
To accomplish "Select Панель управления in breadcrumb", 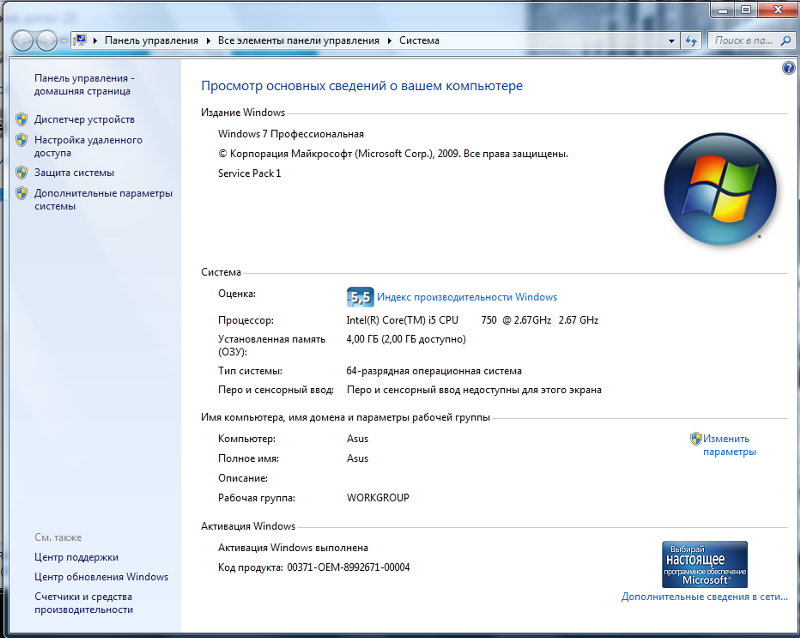I will click(151, 41).
